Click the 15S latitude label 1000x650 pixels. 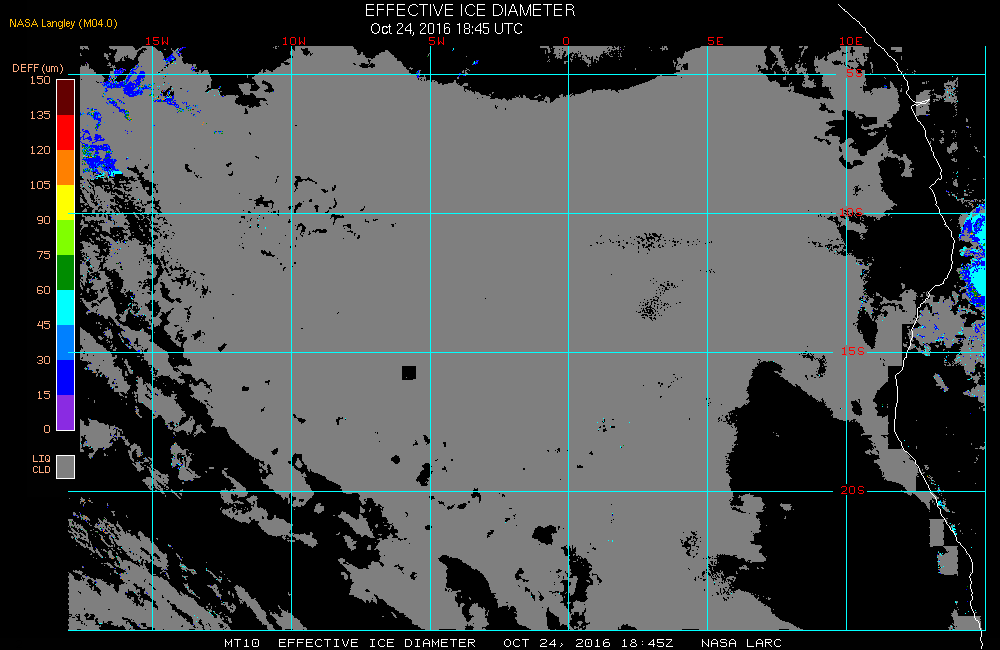[853, 351]
